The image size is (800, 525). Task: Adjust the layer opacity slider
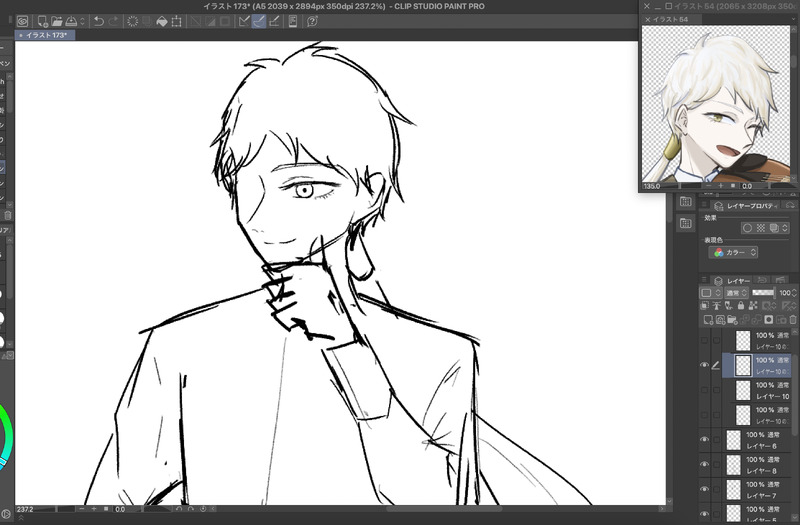[763, 293]
